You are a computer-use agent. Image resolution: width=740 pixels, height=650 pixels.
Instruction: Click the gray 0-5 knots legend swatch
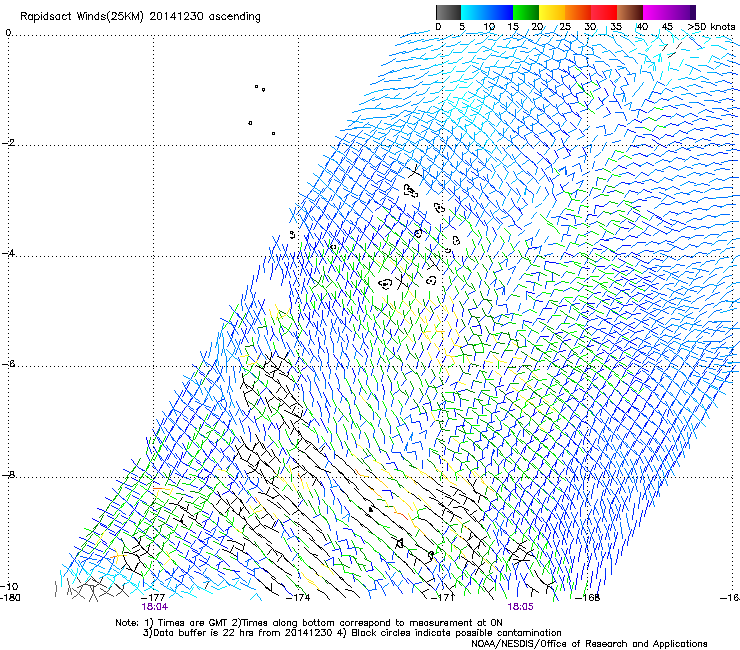click(x=448, y=12)
